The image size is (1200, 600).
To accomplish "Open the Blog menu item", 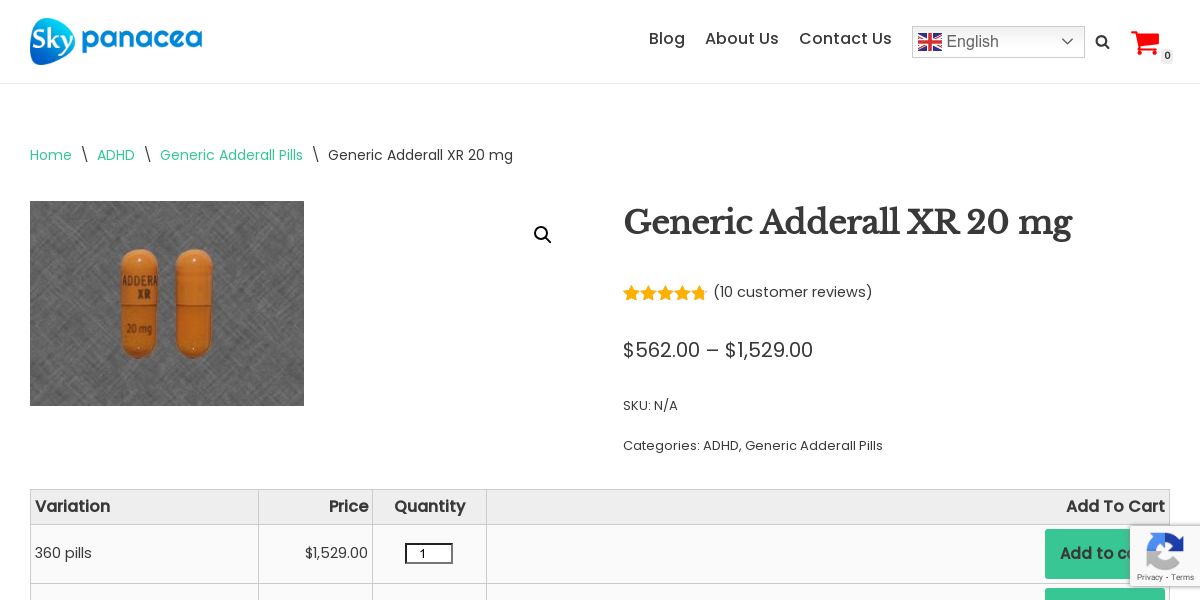I will [666, 39].
